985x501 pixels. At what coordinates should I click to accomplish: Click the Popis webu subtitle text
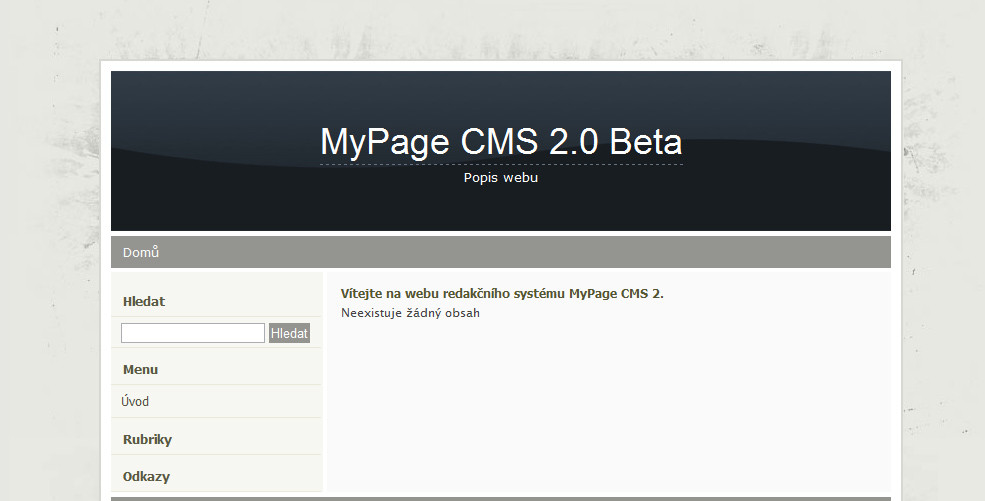coord(501,178)
